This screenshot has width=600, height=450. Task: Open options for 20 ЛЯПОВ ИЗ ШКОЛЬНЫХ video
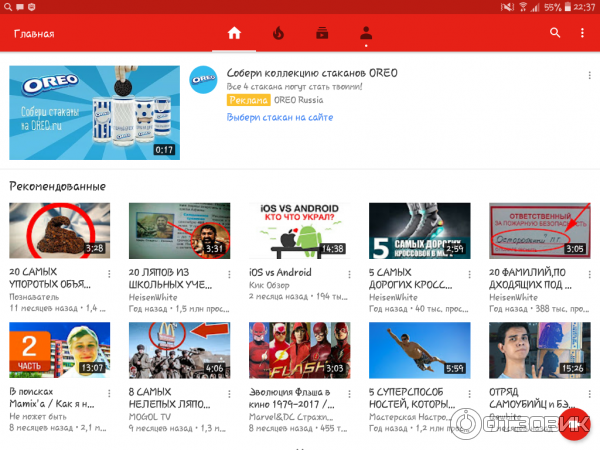[229, 273]
